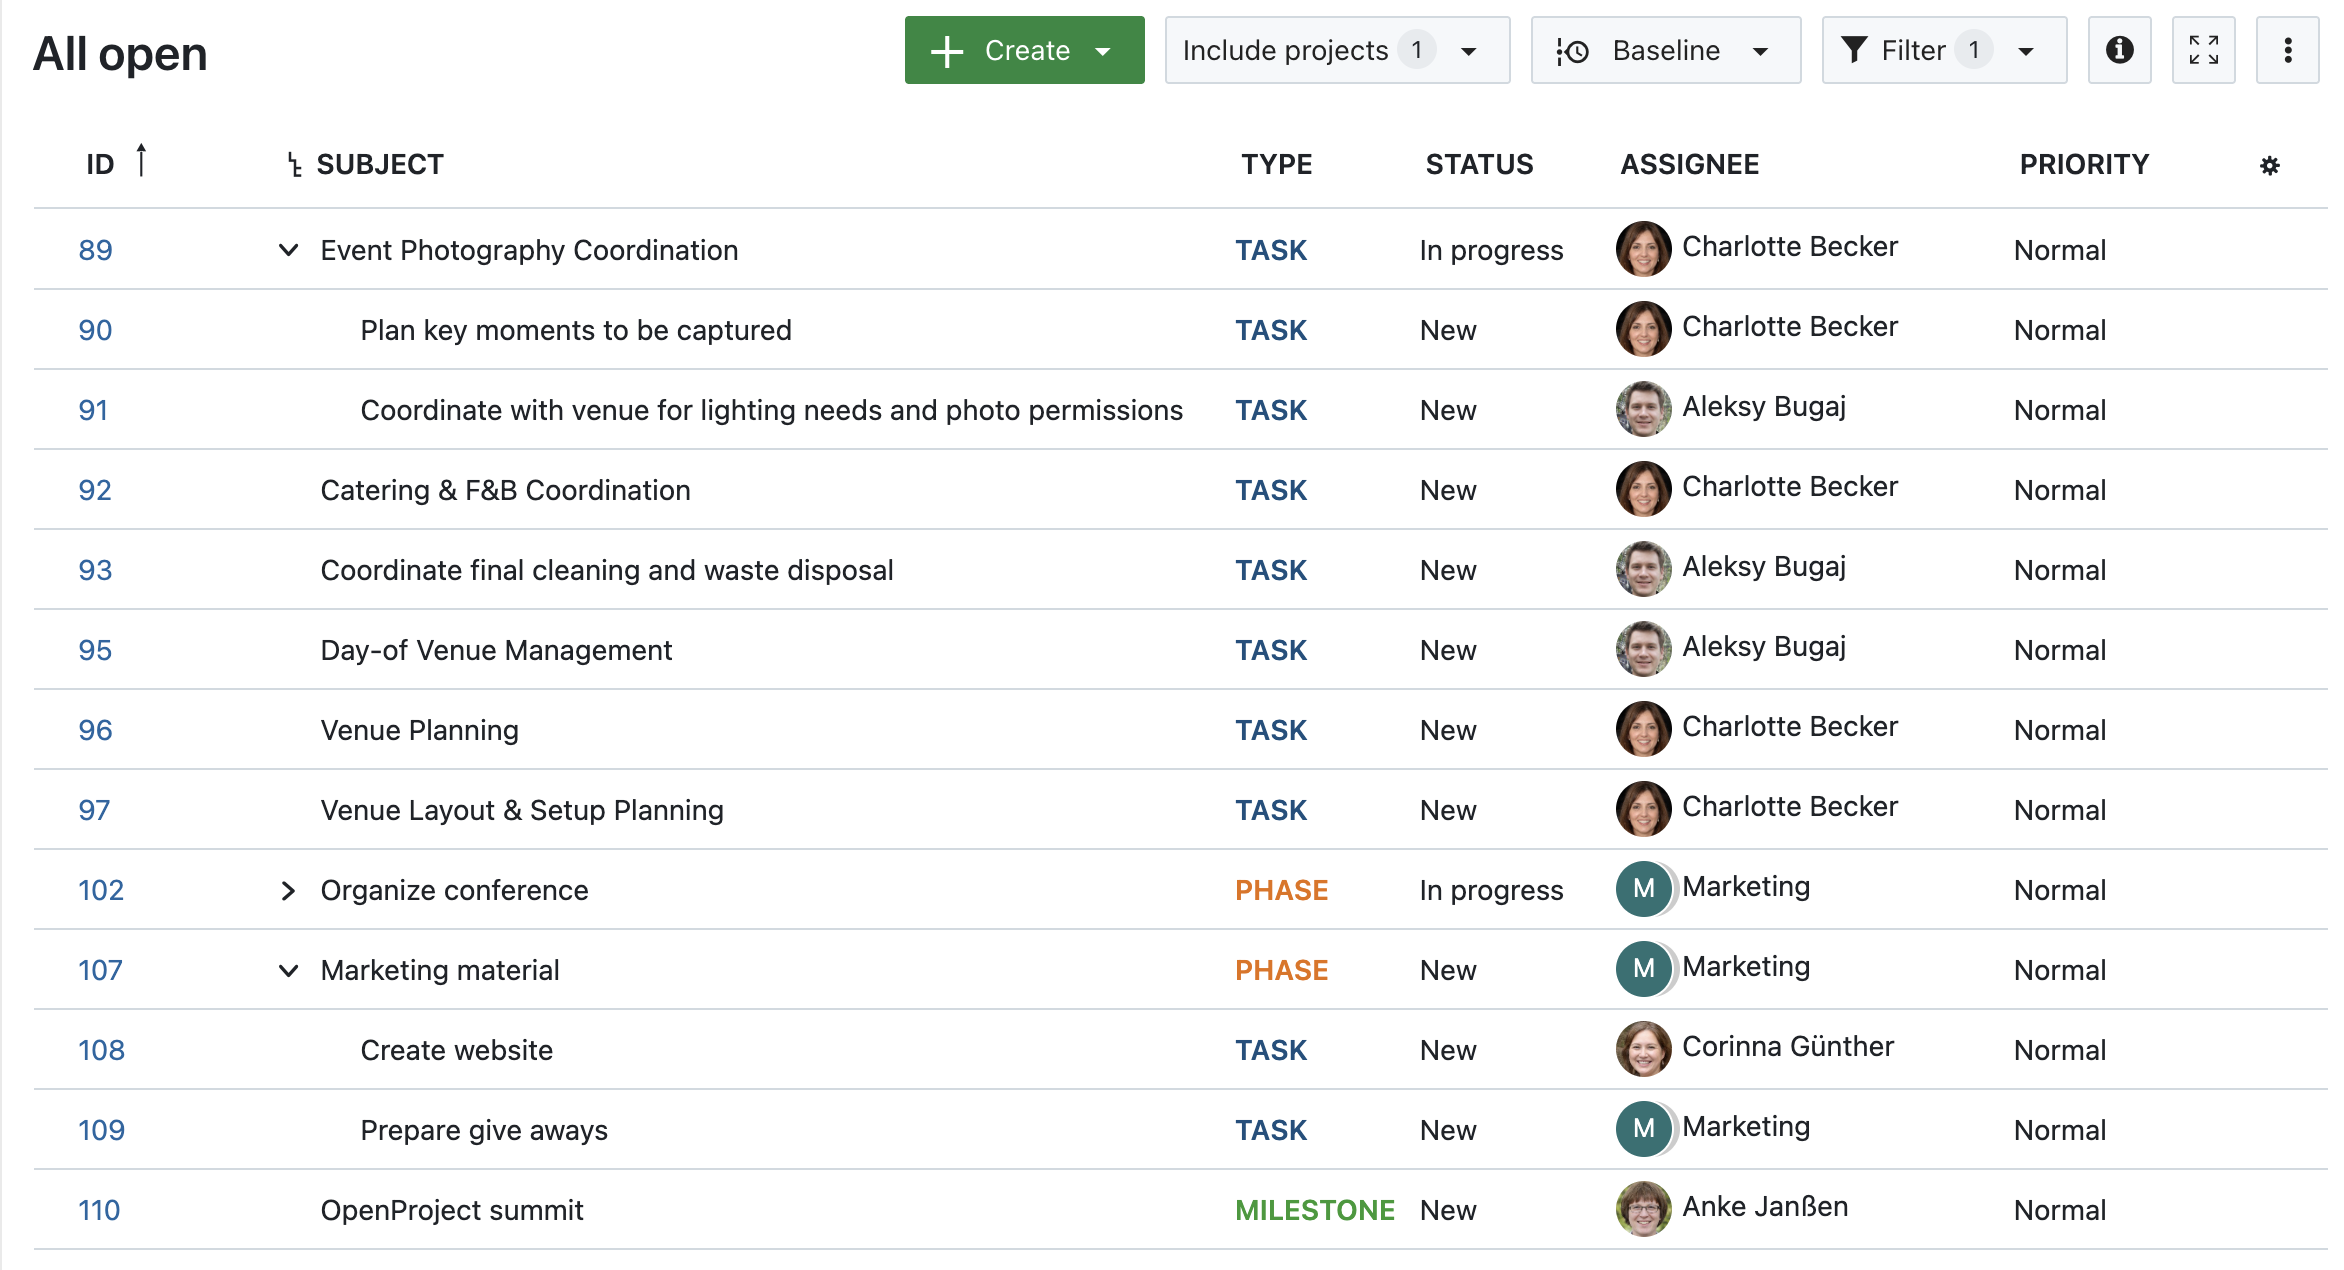Collapse the Event Photography Coordination row
2344x1270 pixels.
(288, 251)
